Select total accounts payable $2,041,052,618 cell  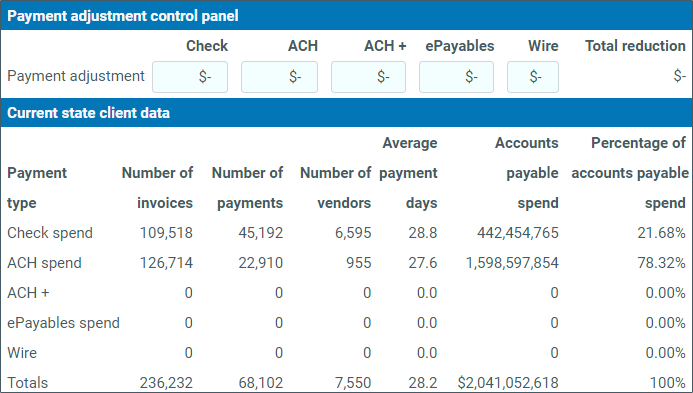click(508, 382)
